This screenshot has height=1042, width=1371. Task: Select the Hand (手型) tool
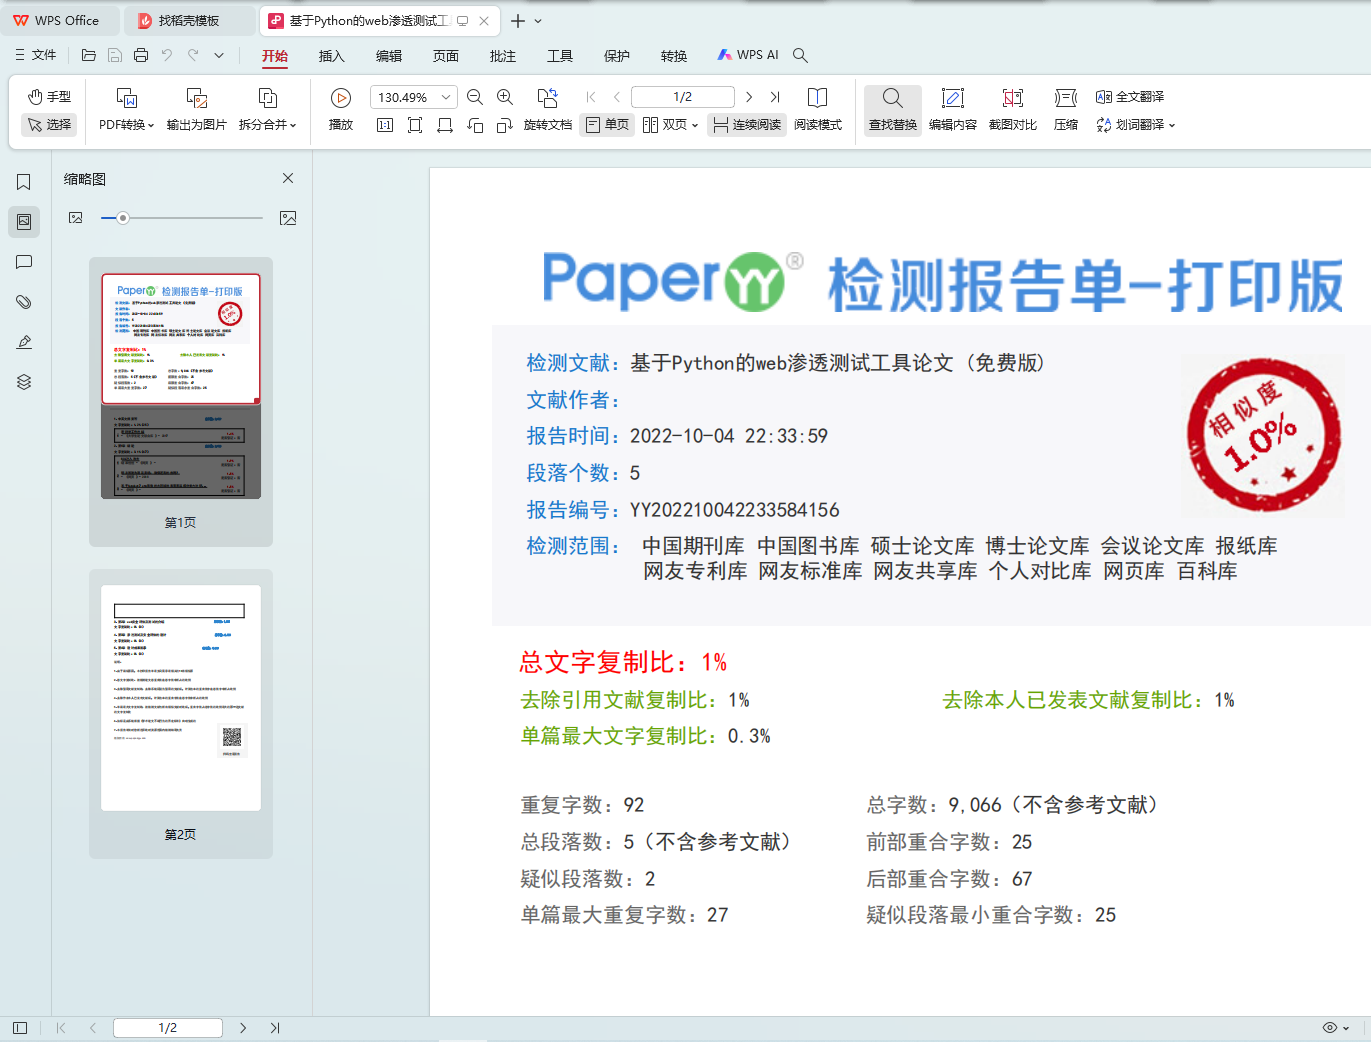click(49, 97)
